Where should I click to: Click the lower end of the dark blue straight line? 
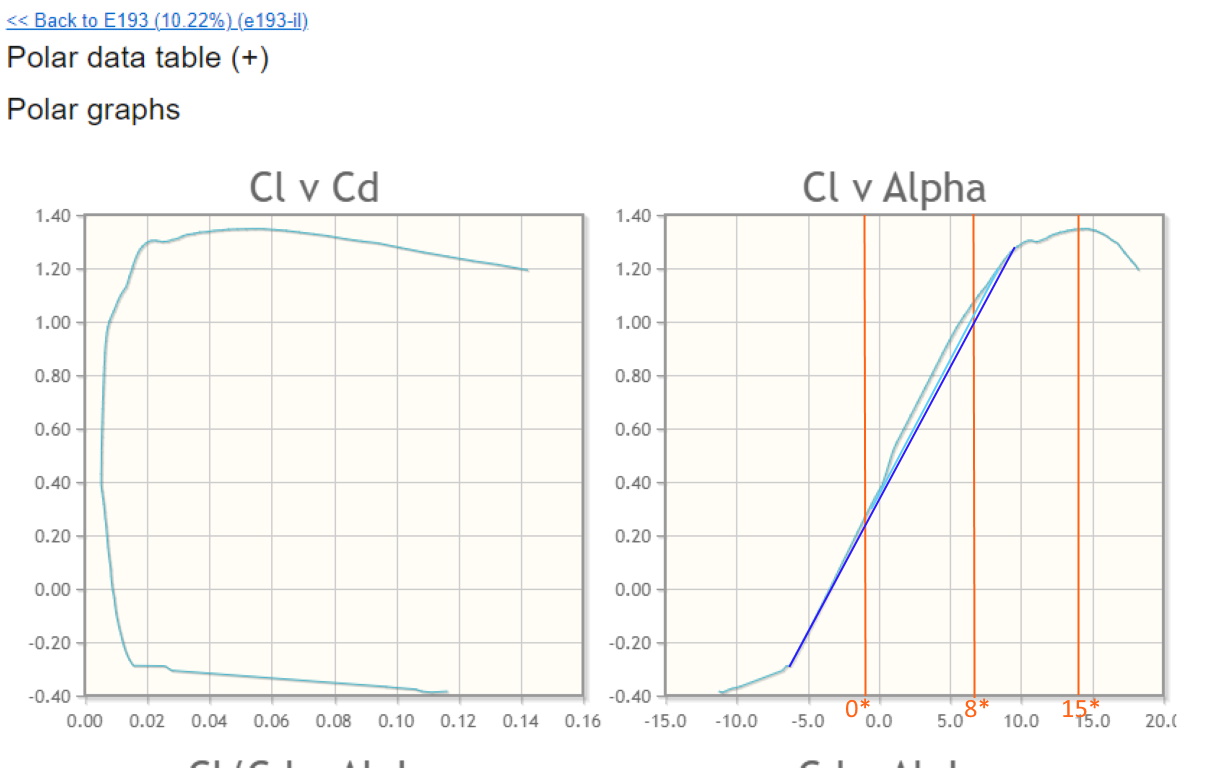coord(790,665)
